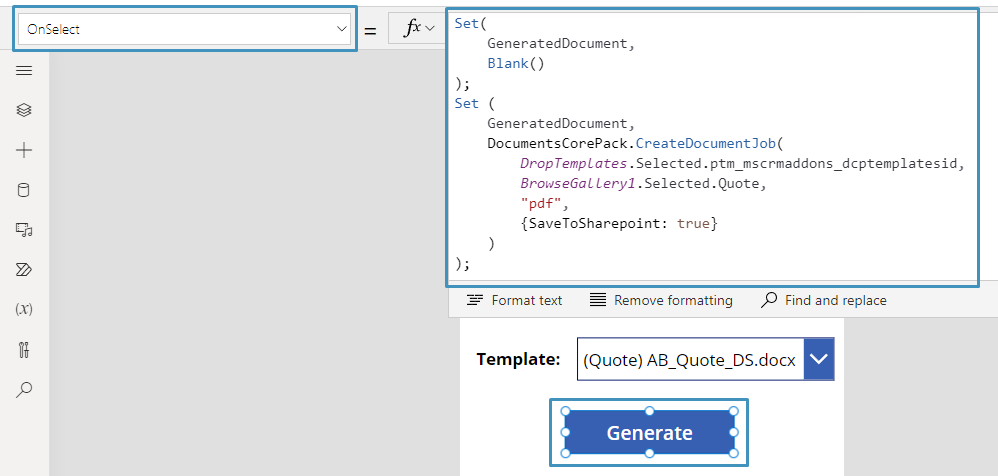Click the Template: label

518,359
